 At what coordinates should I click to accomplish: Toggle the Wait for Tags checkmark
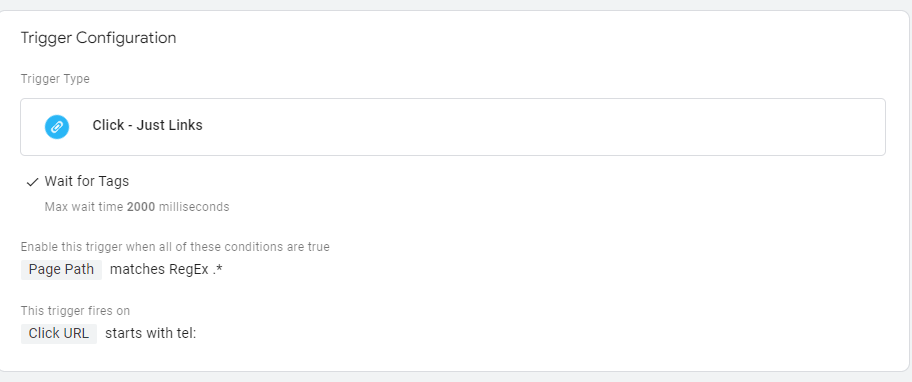tap(33, 182)
